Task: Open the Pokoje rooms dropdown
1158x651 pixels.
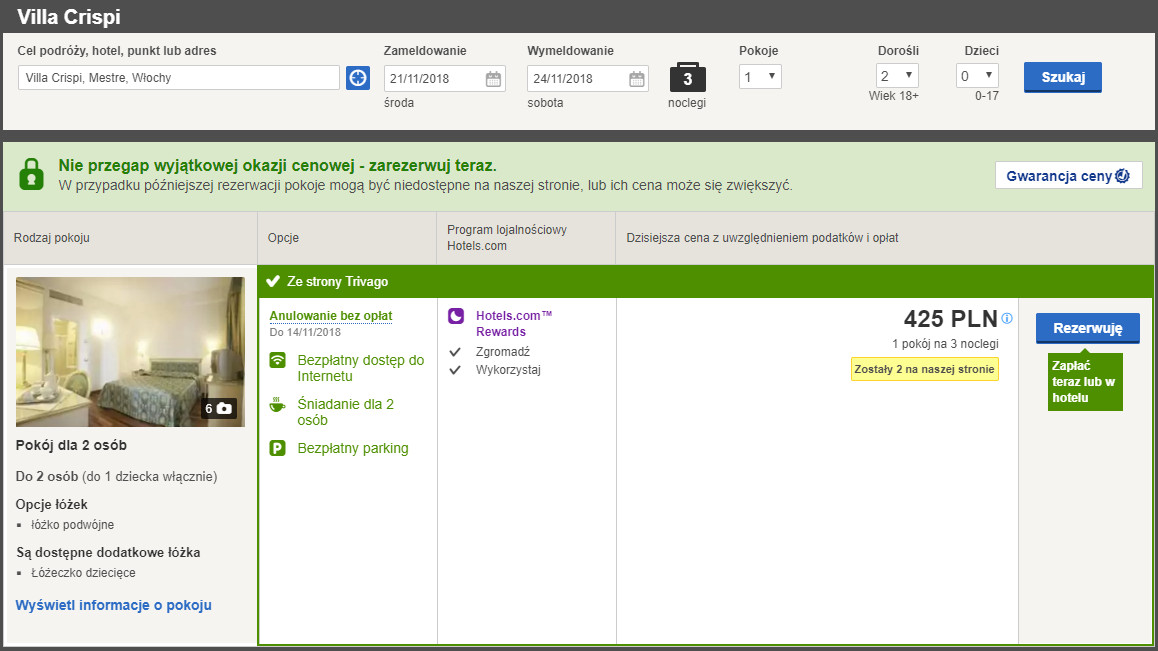Action: (760, 77)
